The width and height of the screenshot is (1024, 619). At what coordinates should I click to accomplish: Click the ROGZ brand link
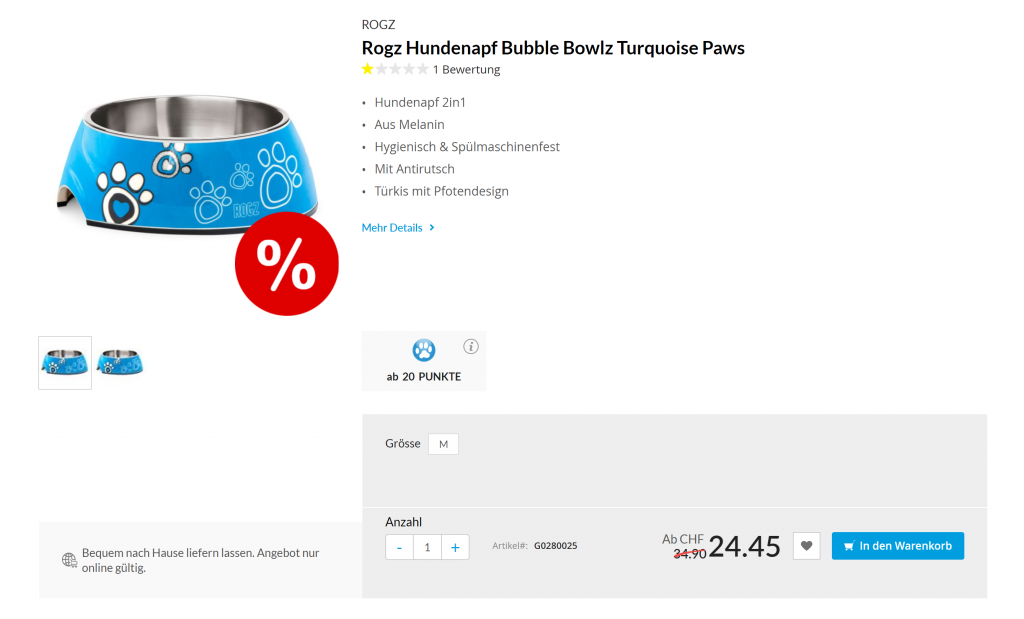tap(378, 25)
